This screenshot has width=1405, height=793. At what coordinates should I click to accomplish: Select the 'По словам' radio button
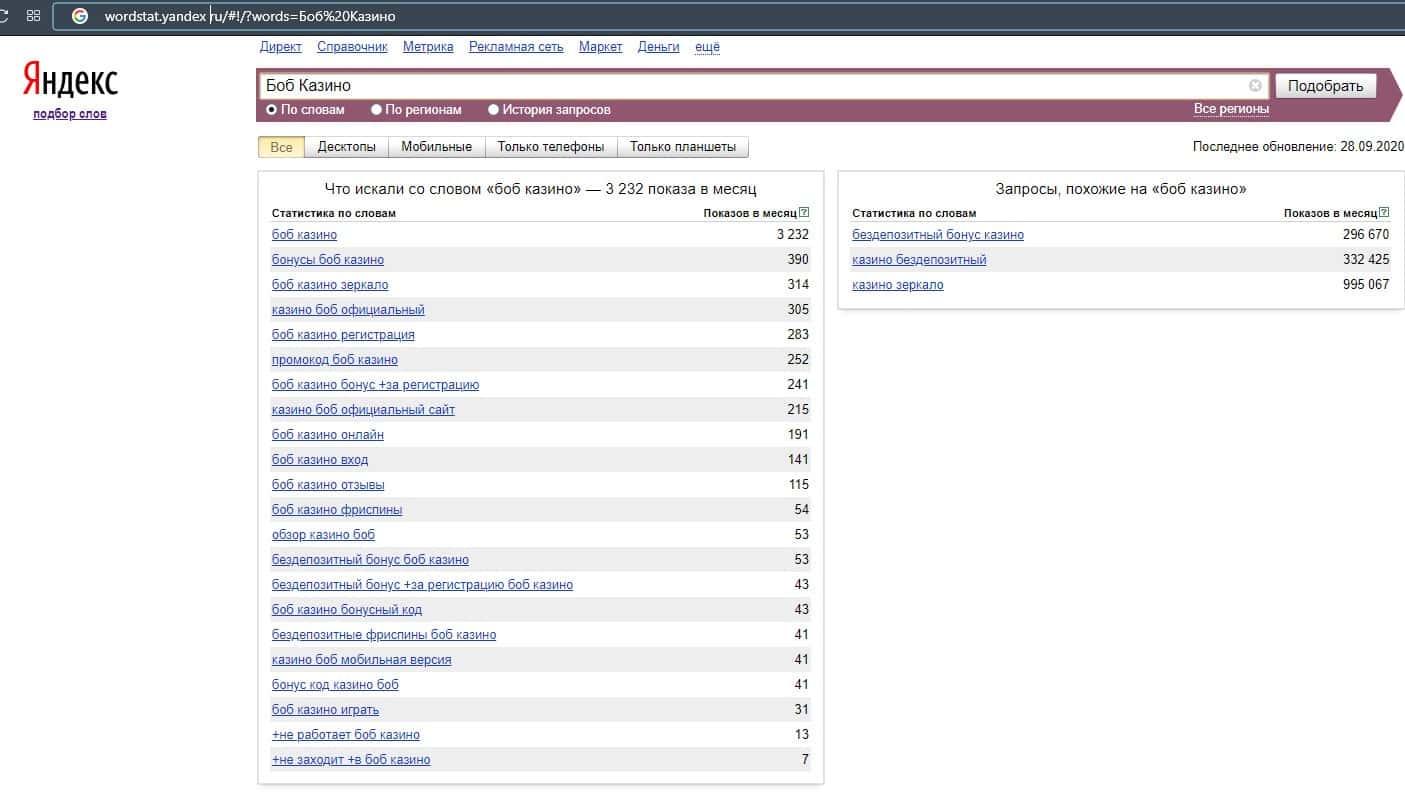[x=271, y=110]
